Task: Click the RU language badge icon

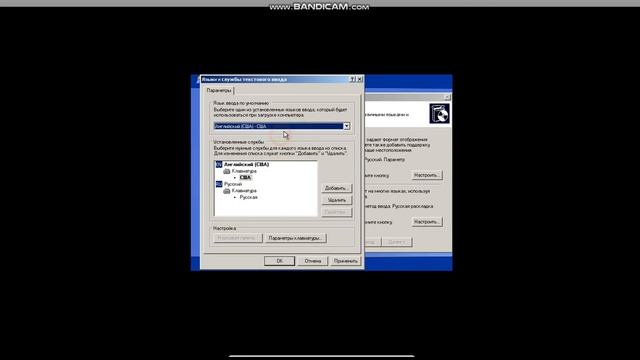Action: pos(219,184)
